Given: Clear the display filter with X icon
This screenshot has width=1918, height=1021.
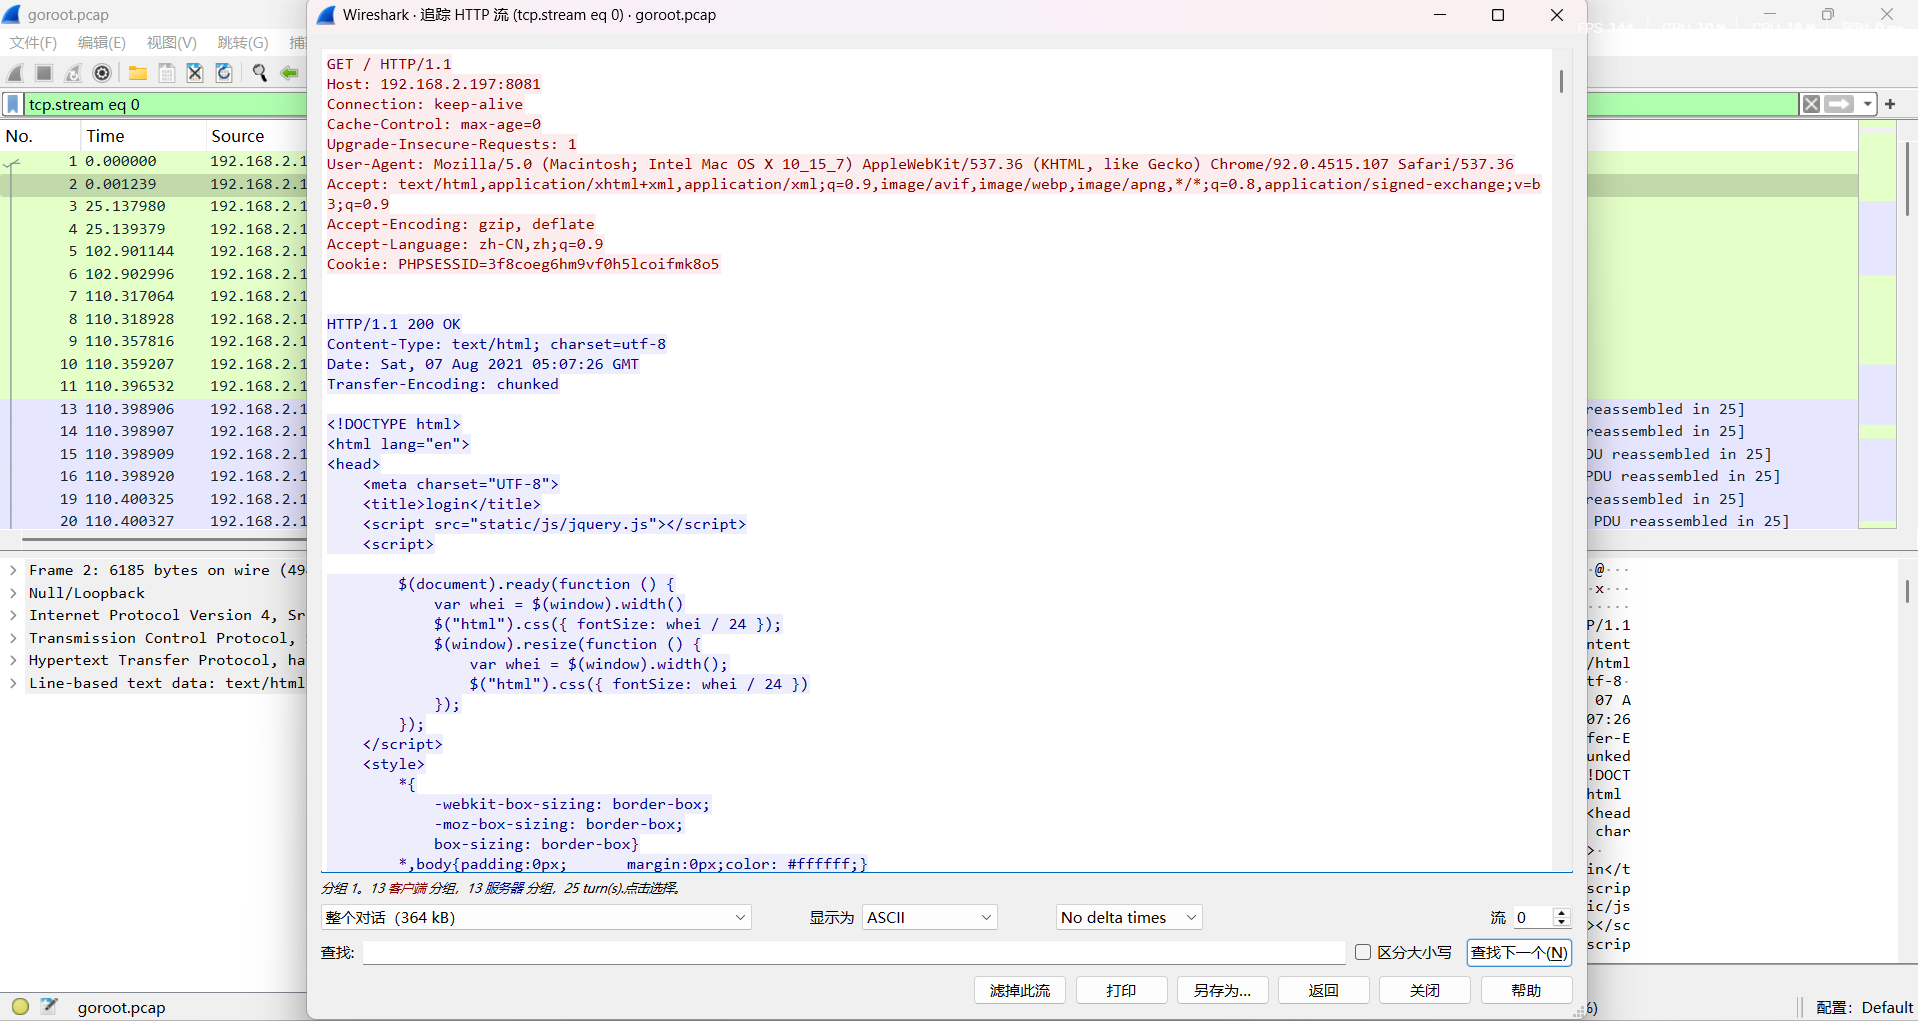Looking at the screenshot, I should click(x=1811, y=104).
